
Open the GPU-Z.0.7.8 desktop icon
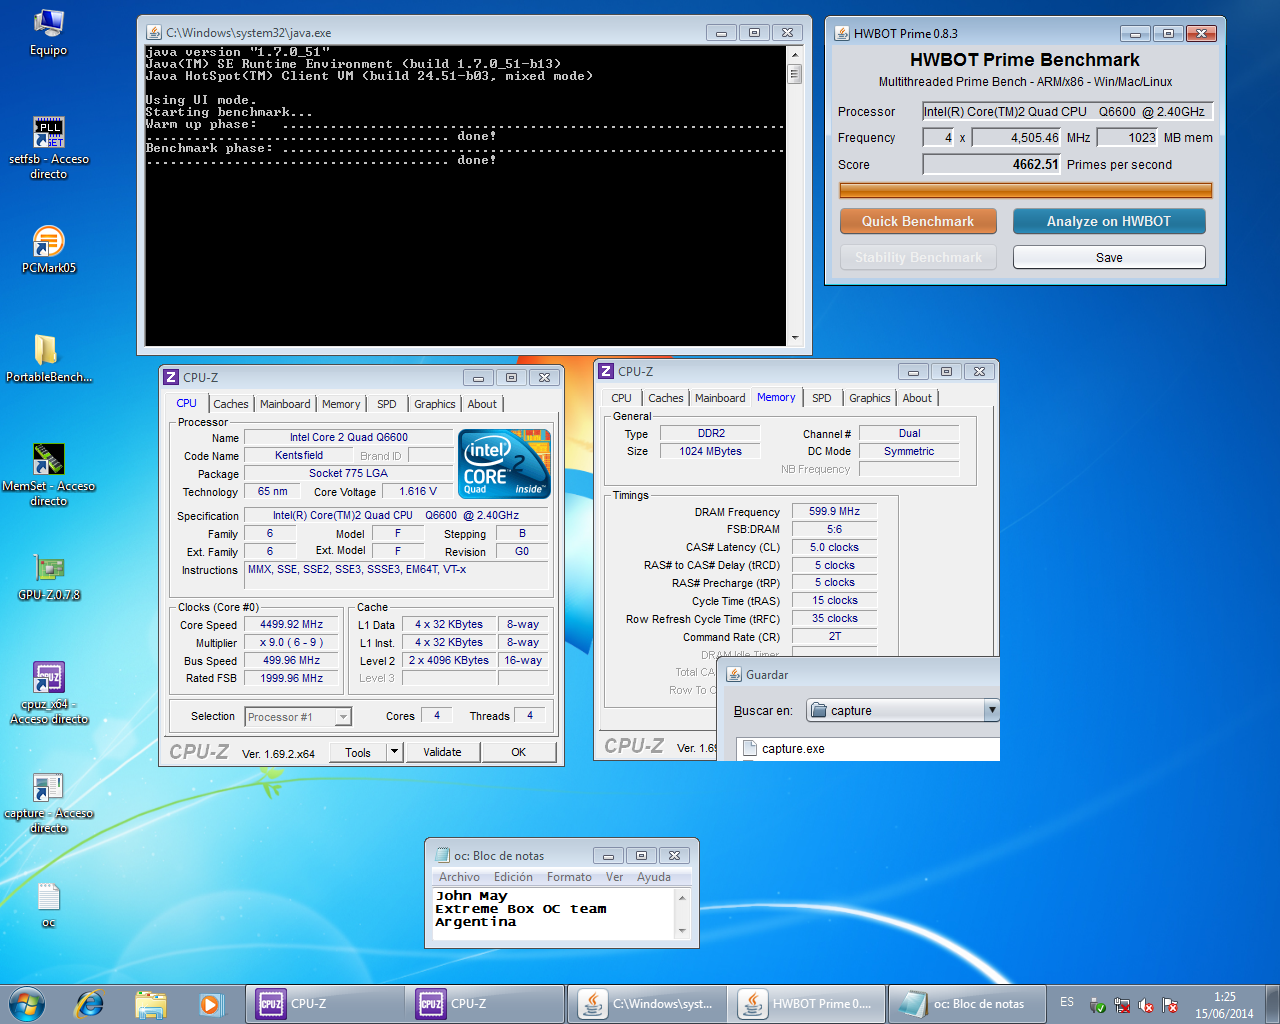click(48, 568)
